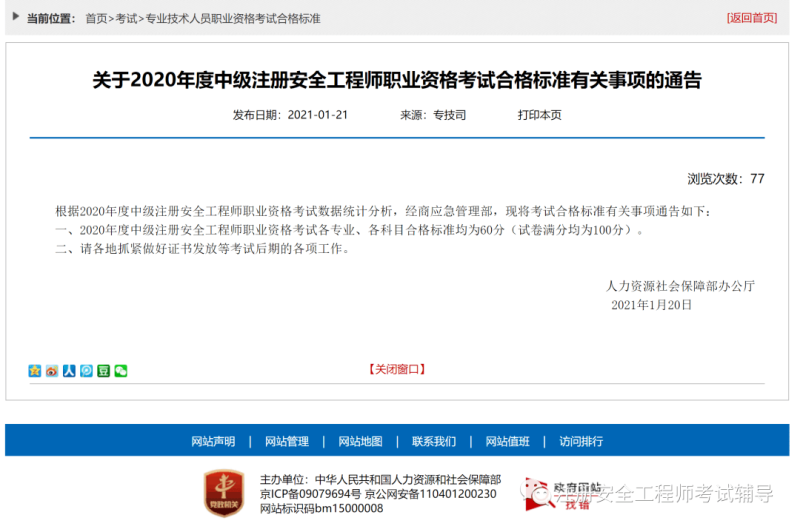The width and height of the screenshot is (800, 529).
Task: Open 访问排行 in the footer bar
Action: 581,441
